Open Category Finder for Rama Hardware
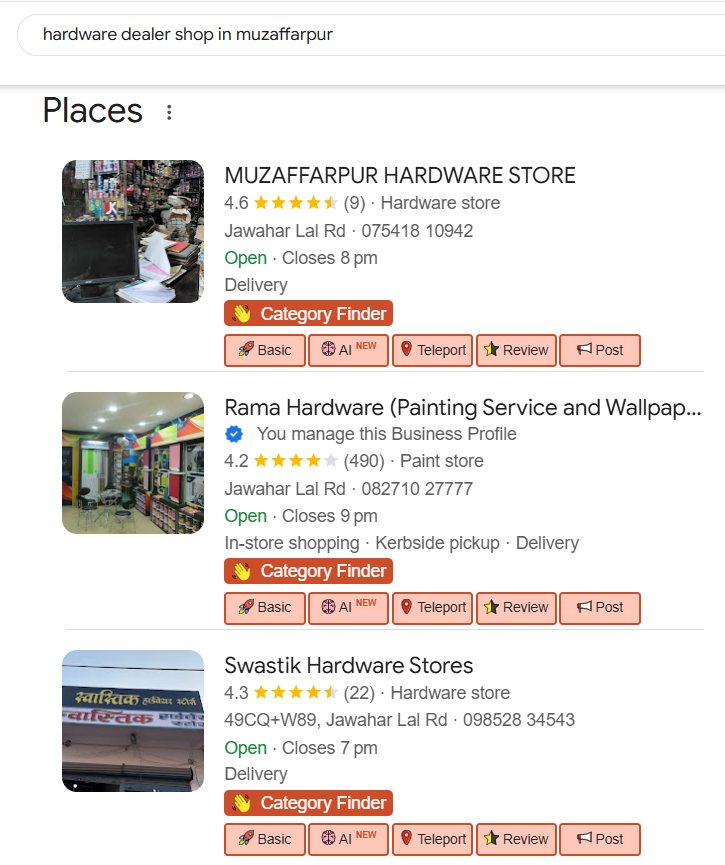This screenshot has height=865, width=725. pos(308,571)
